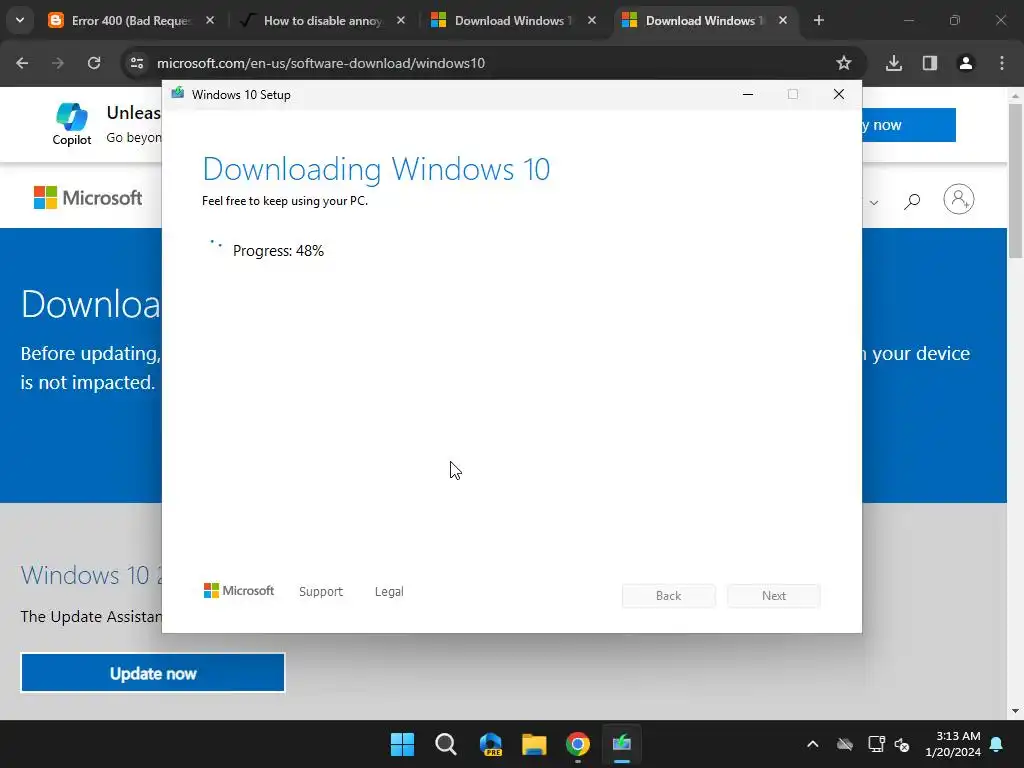This screenshot has height=768, width=1024.
Task: Click the Support link in Setup window
Action: [x=321, y=591]
